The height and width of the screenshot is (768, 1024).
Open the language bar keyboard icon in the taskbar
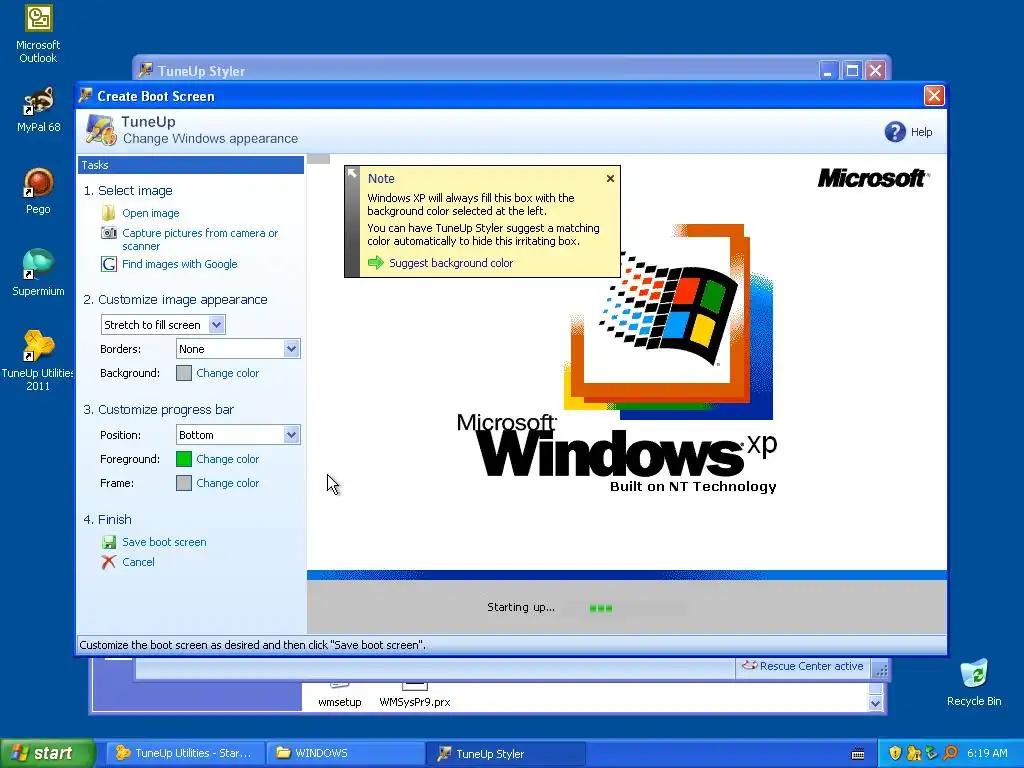858,754
